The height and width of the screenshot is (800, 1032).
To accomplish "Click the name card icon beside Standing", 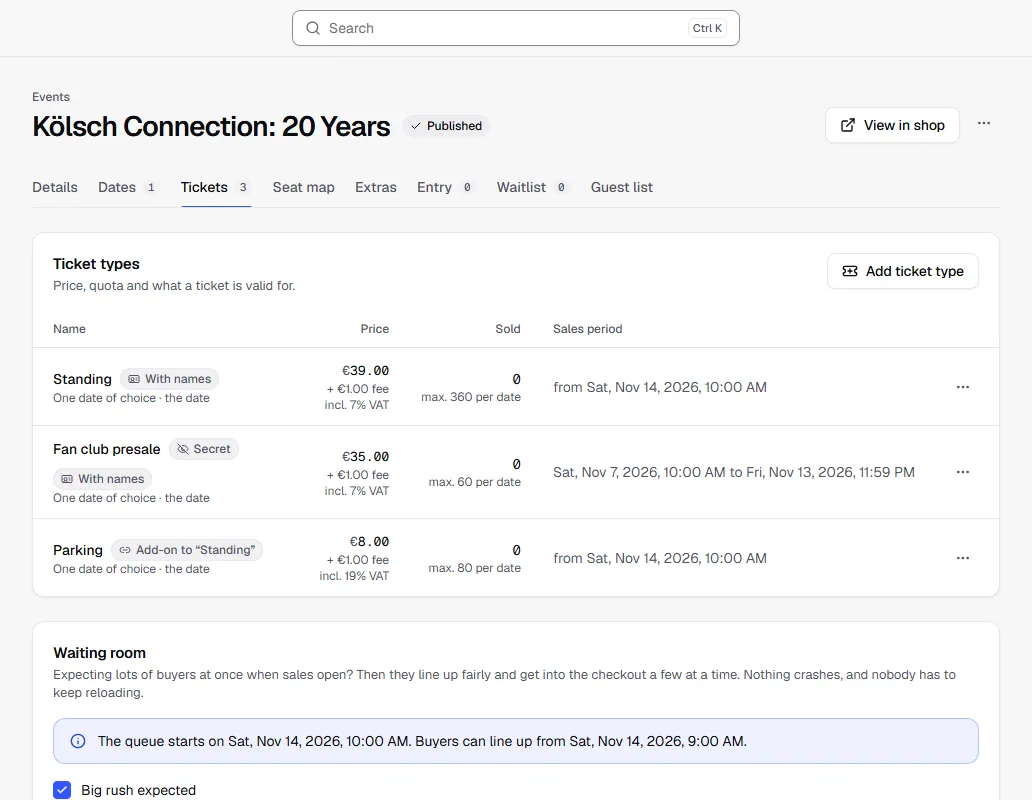I will tap(134, 379).
